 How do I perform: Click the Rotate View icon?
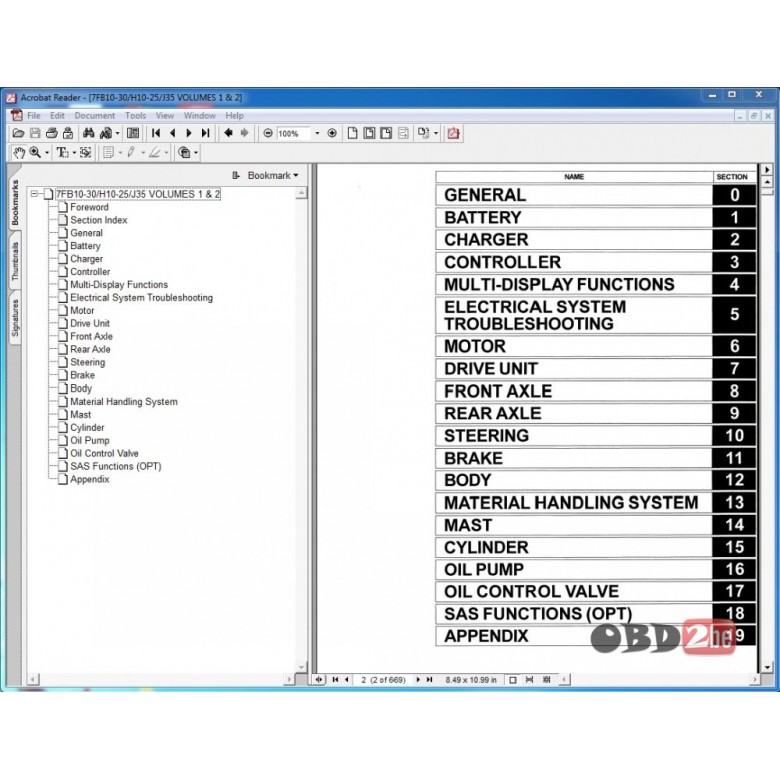423,133
